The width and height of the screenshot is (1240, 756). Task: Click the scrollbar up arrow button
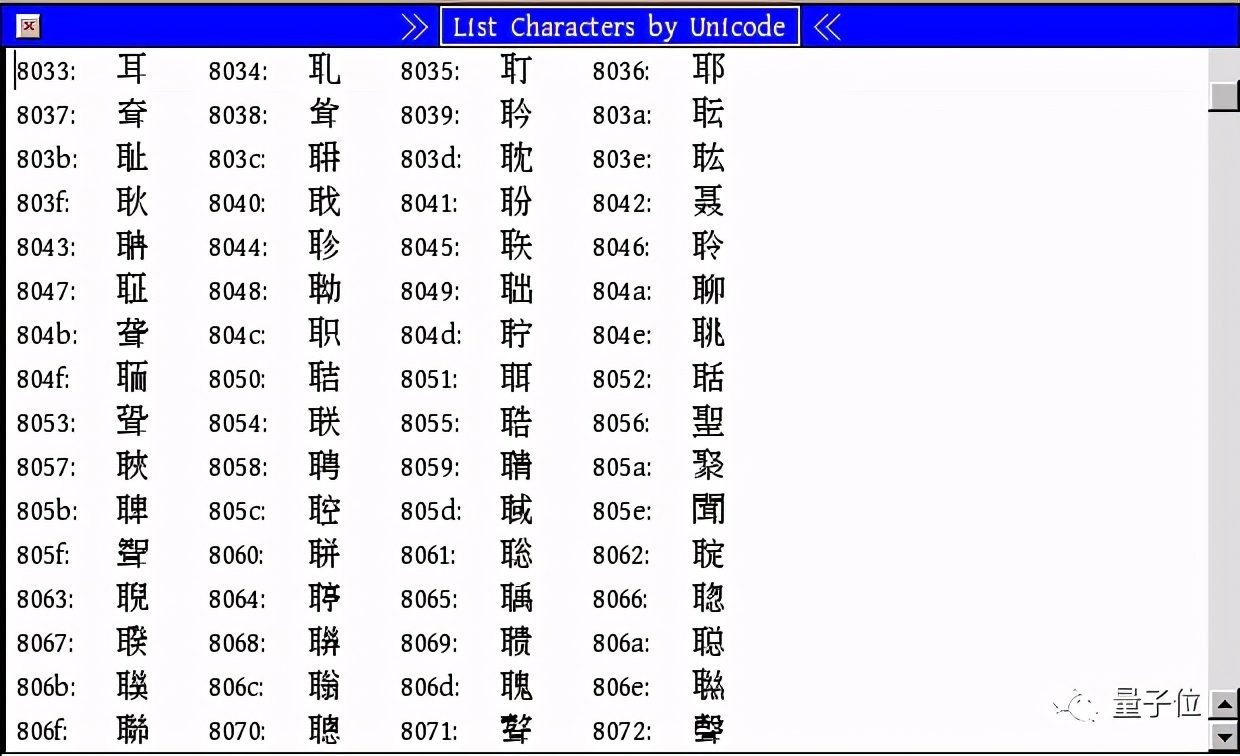tap(1224, 705)
